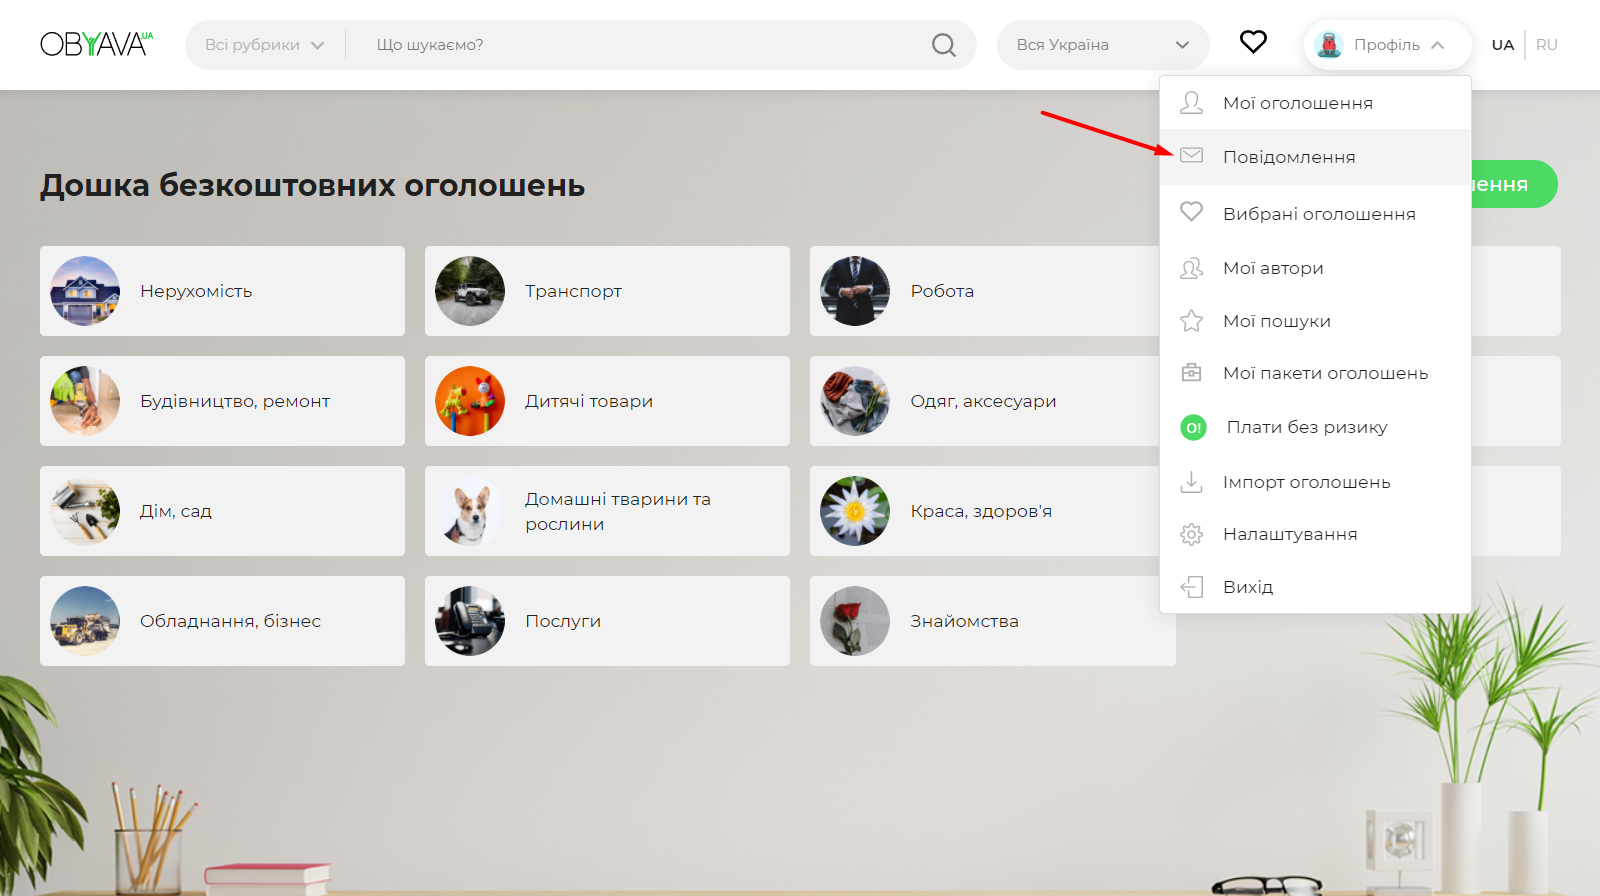Click the exit icon next to Вихід
The width and height of the screenshot is (1600, 896).
pyautogui.click(x=1191, y=587)
